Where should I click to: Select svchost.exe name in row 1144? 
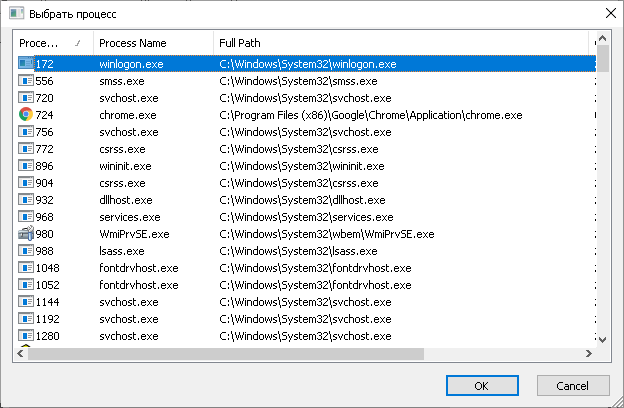click(x=129, y=302)
